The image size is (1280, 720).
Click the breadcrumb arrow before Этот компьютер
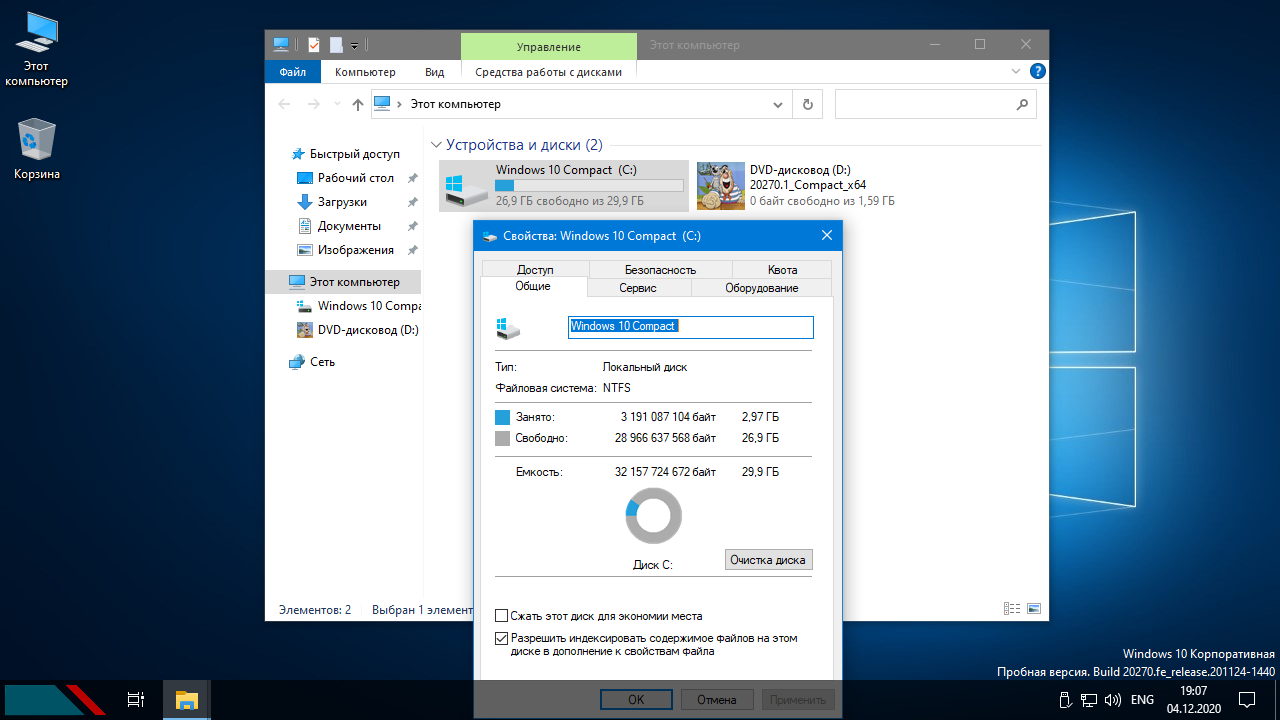point(400,104)
